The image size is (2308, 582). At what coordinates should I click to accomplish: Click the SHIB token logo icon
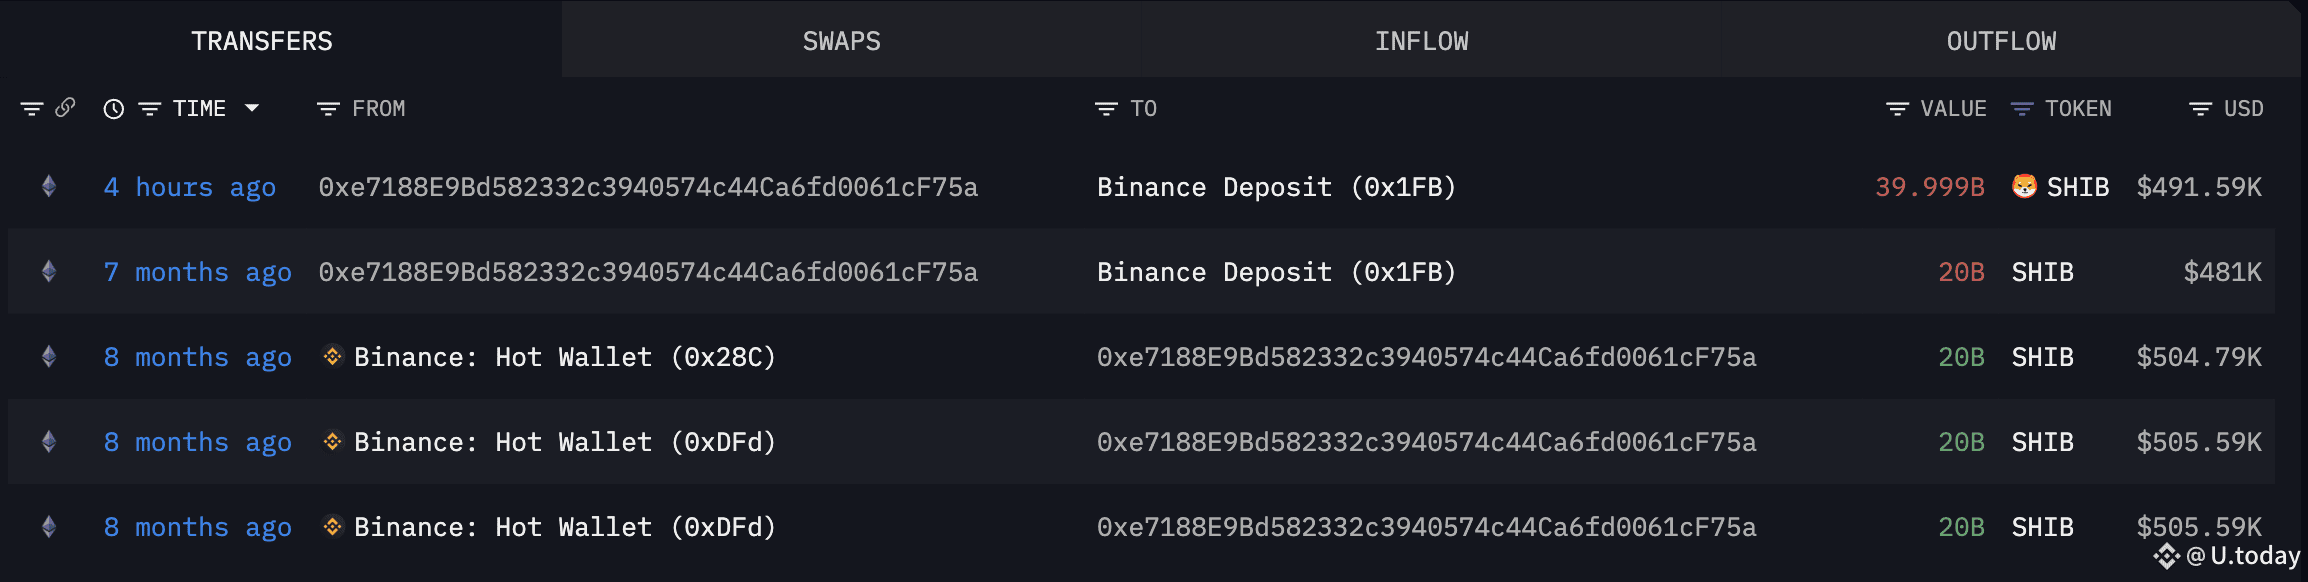(x=2024, y=186)
